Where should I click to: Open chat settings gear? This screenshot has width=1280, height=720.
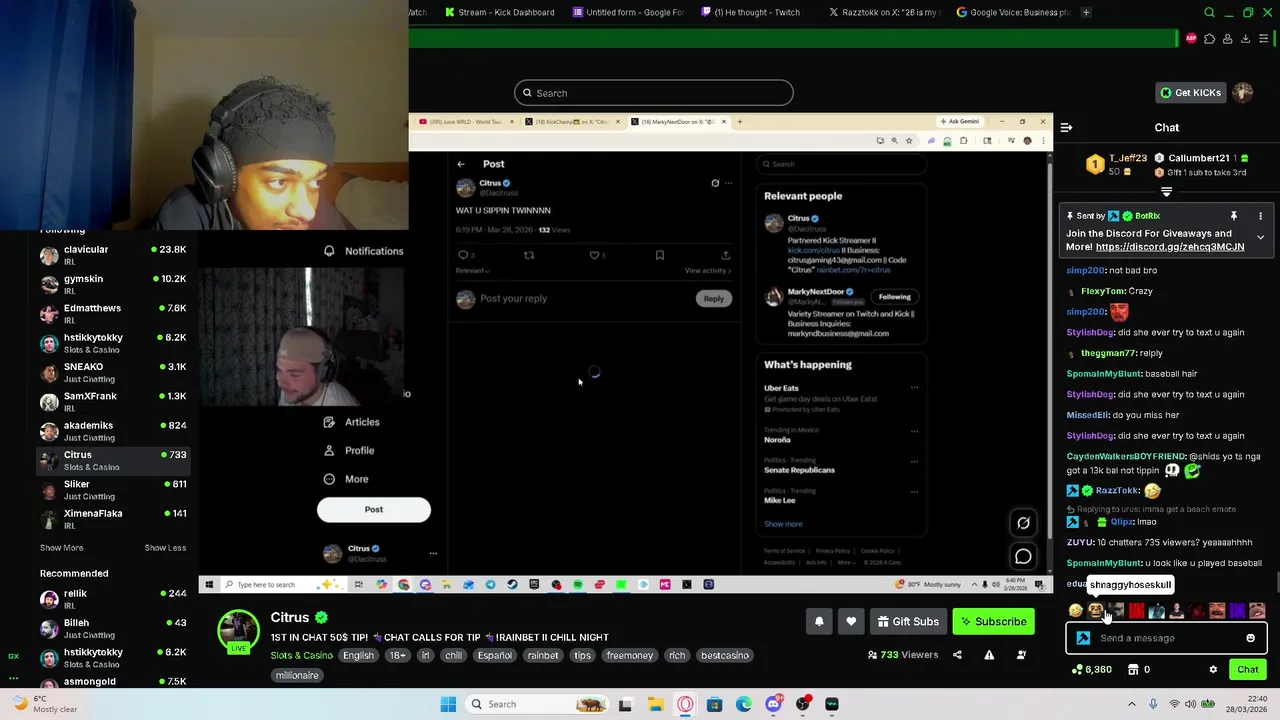(1213, 670)
